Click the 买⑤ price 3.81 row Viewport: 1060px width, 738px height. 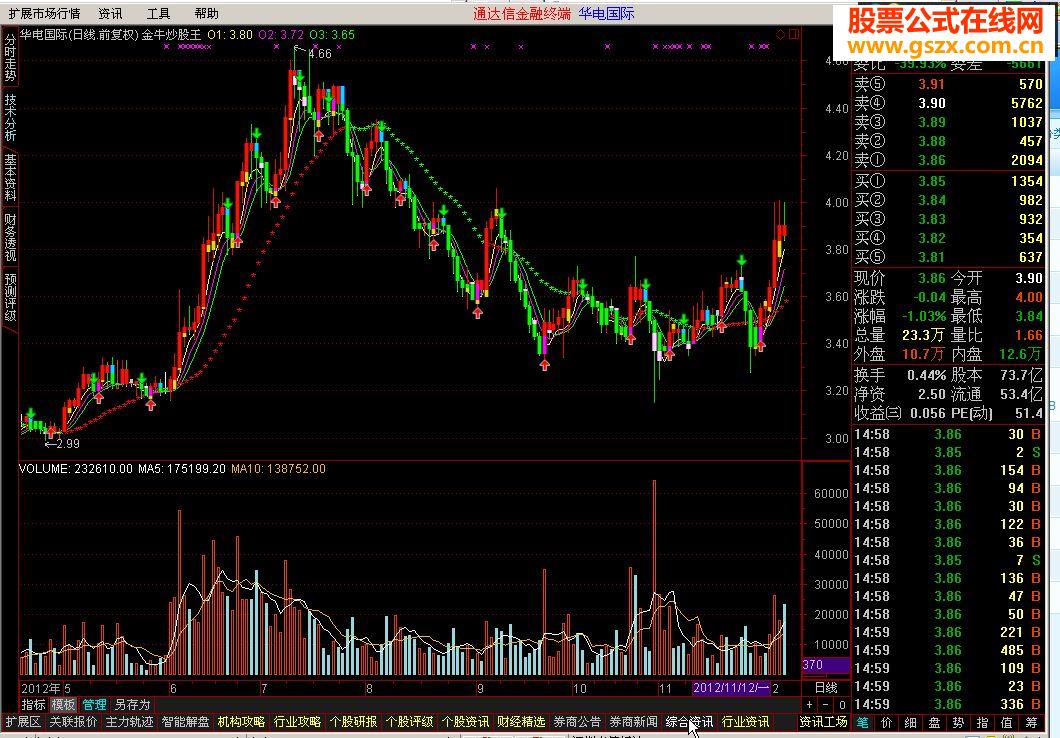click(948, 257)
